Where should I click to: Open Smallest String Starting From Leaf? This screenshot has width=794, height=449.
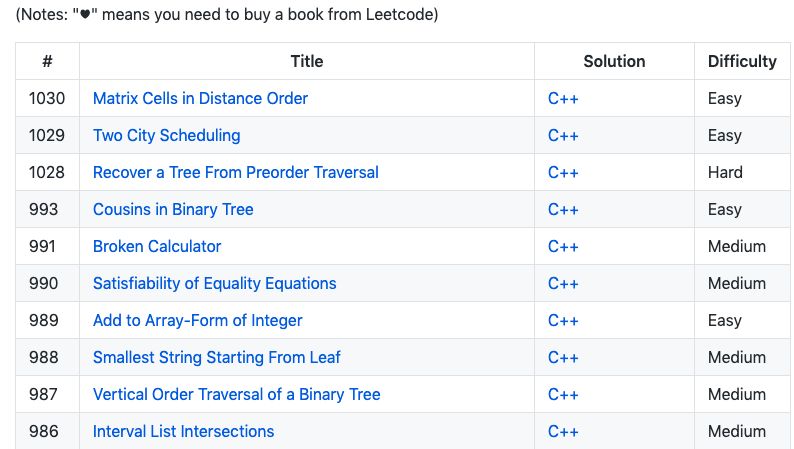[217, 357]
